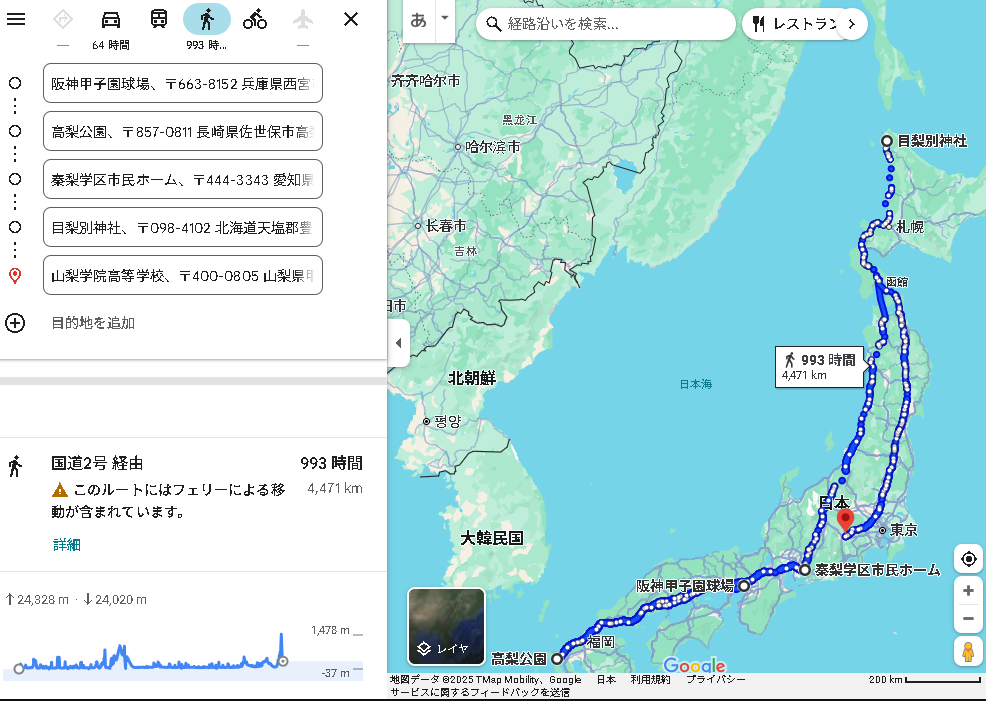Edit the 高梨公園 waypoint field
The image size is (986, 701).
(182, 131)
